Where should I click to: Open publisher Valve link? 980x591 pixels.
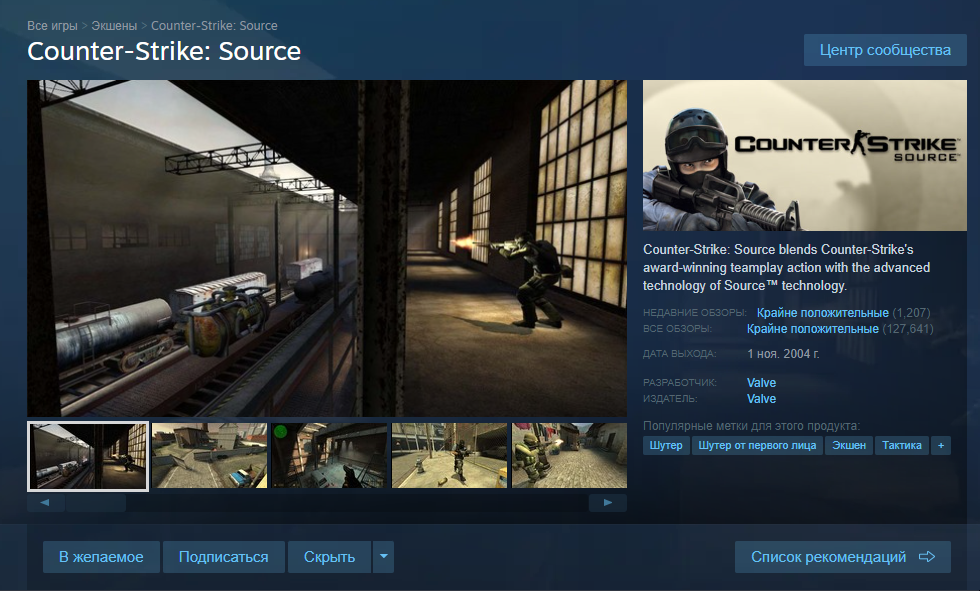[x=761, y=399]
